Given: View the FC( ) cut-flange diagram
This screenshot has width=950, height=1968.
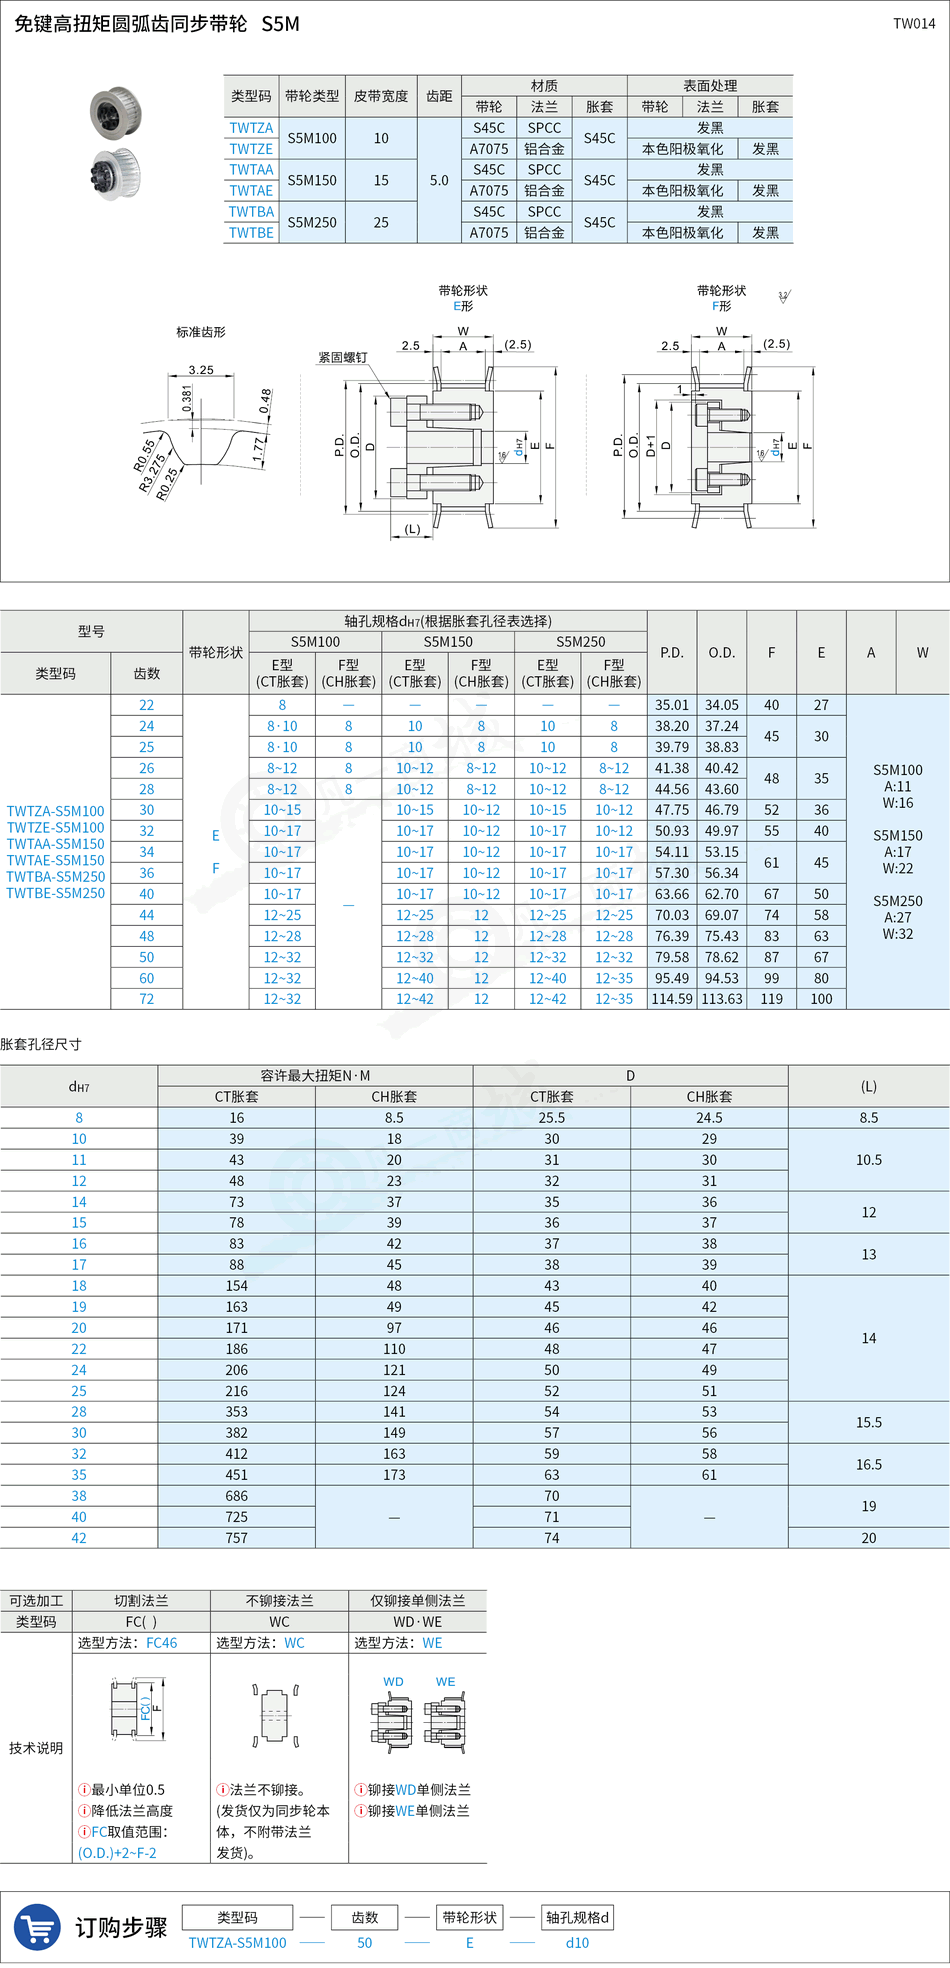Looking at the screenshot, I should tap(139, 1710).
